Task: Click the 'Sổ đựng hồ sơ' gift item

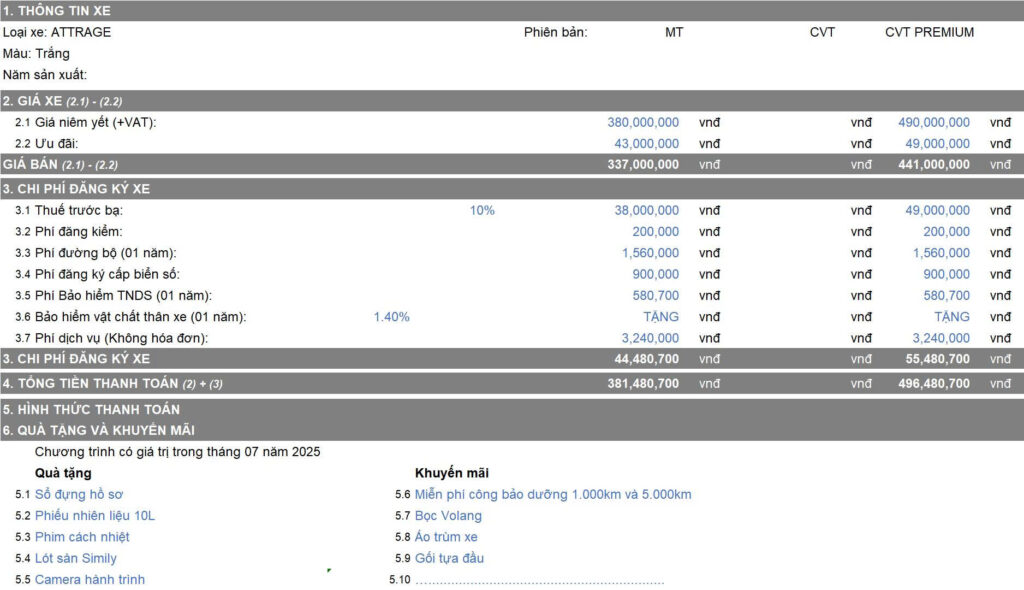Action: [79, 494]
